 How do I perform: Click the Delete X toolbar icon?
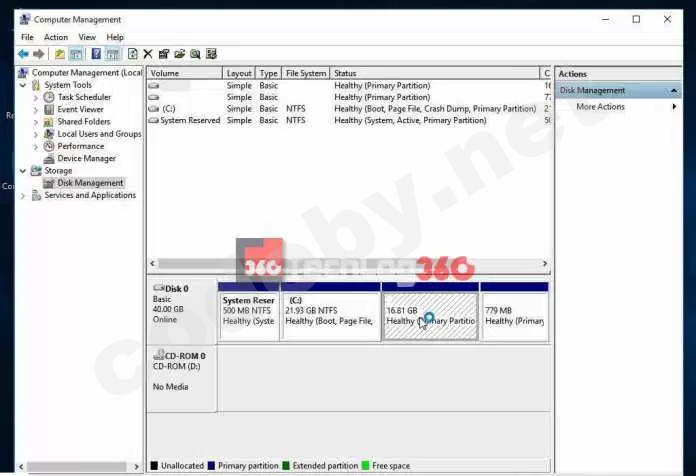click(148, 54)
